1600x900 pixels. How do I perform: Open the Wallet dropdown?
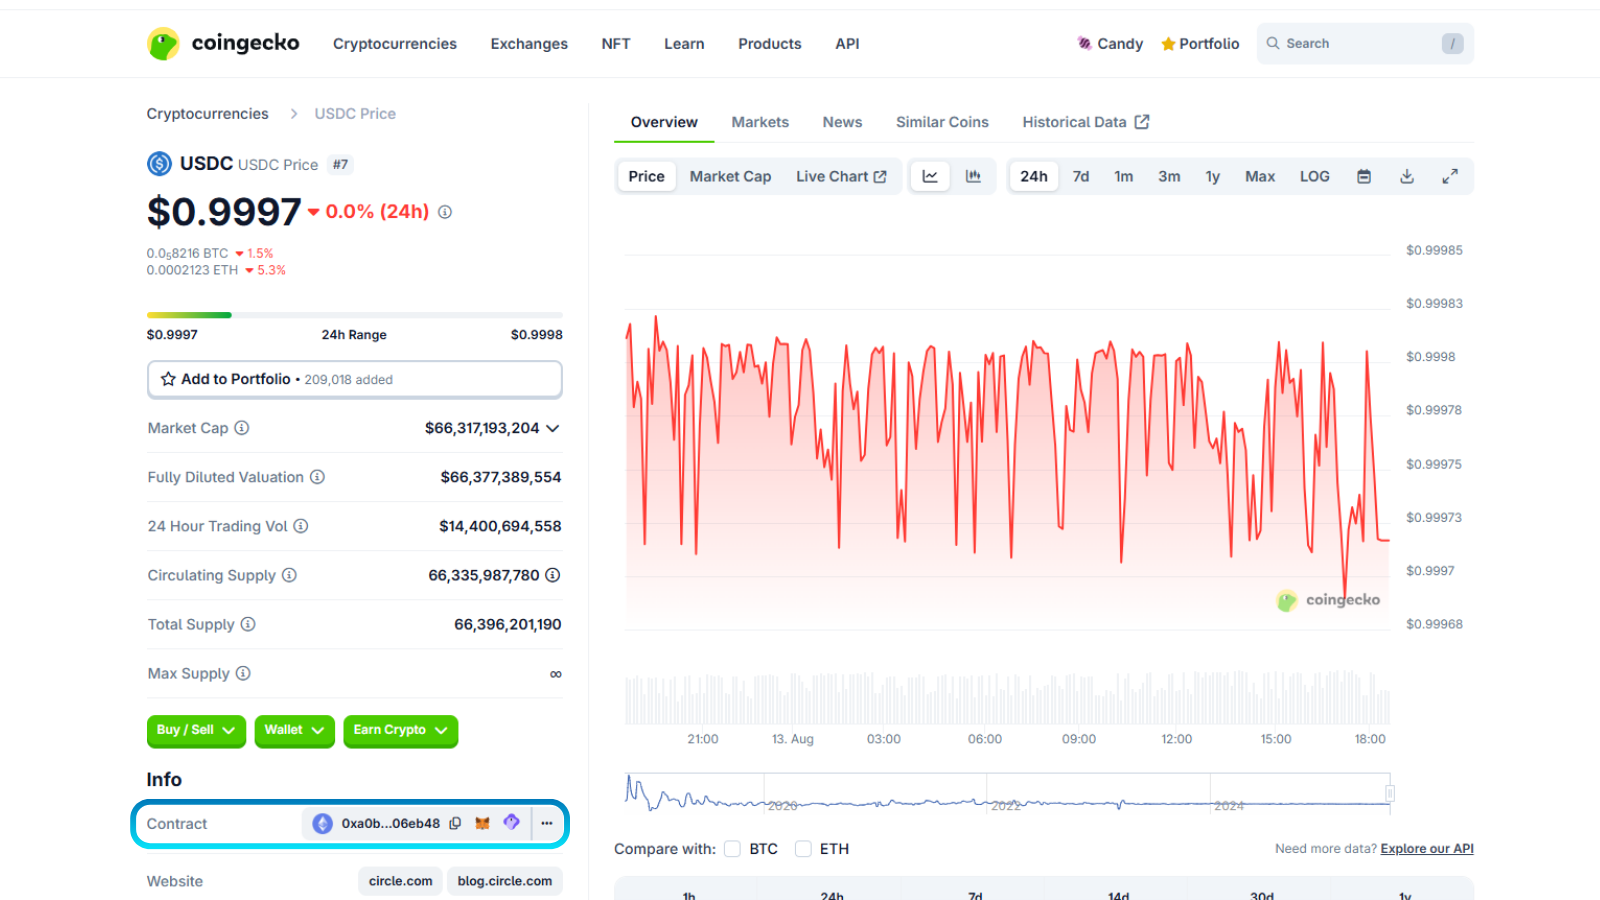click(x=294, y=731)
